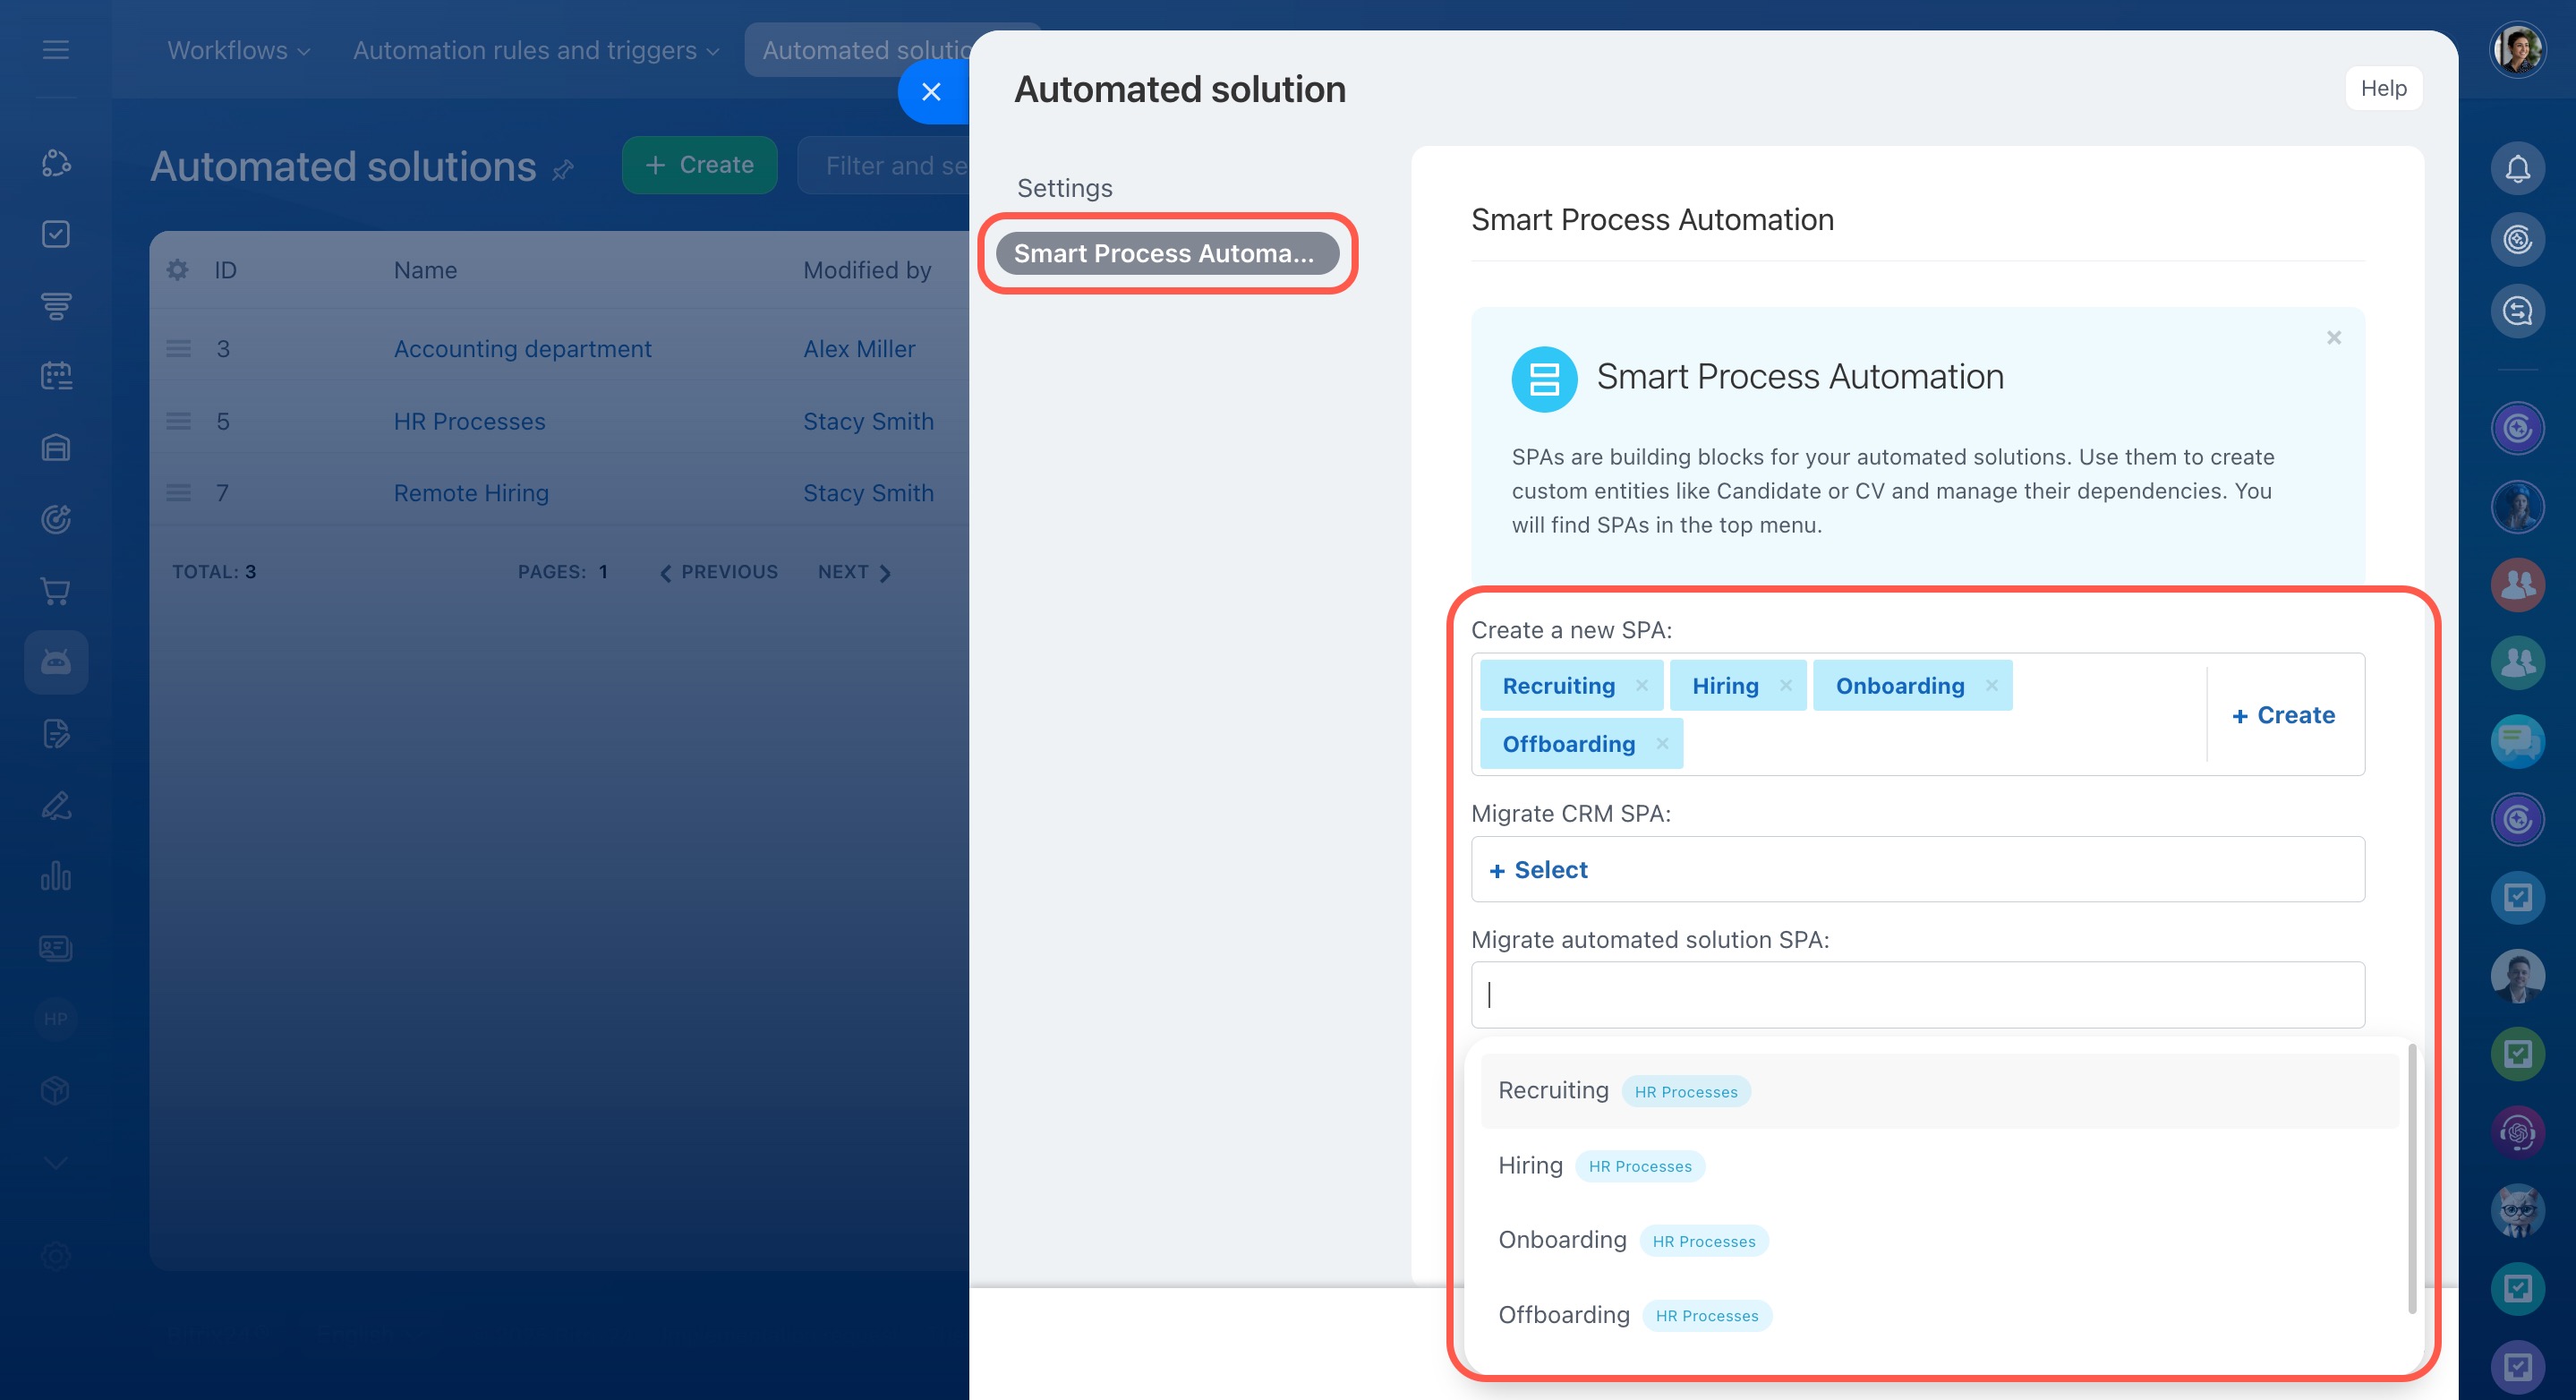Click the hamburger menu icon

point(56,49)
